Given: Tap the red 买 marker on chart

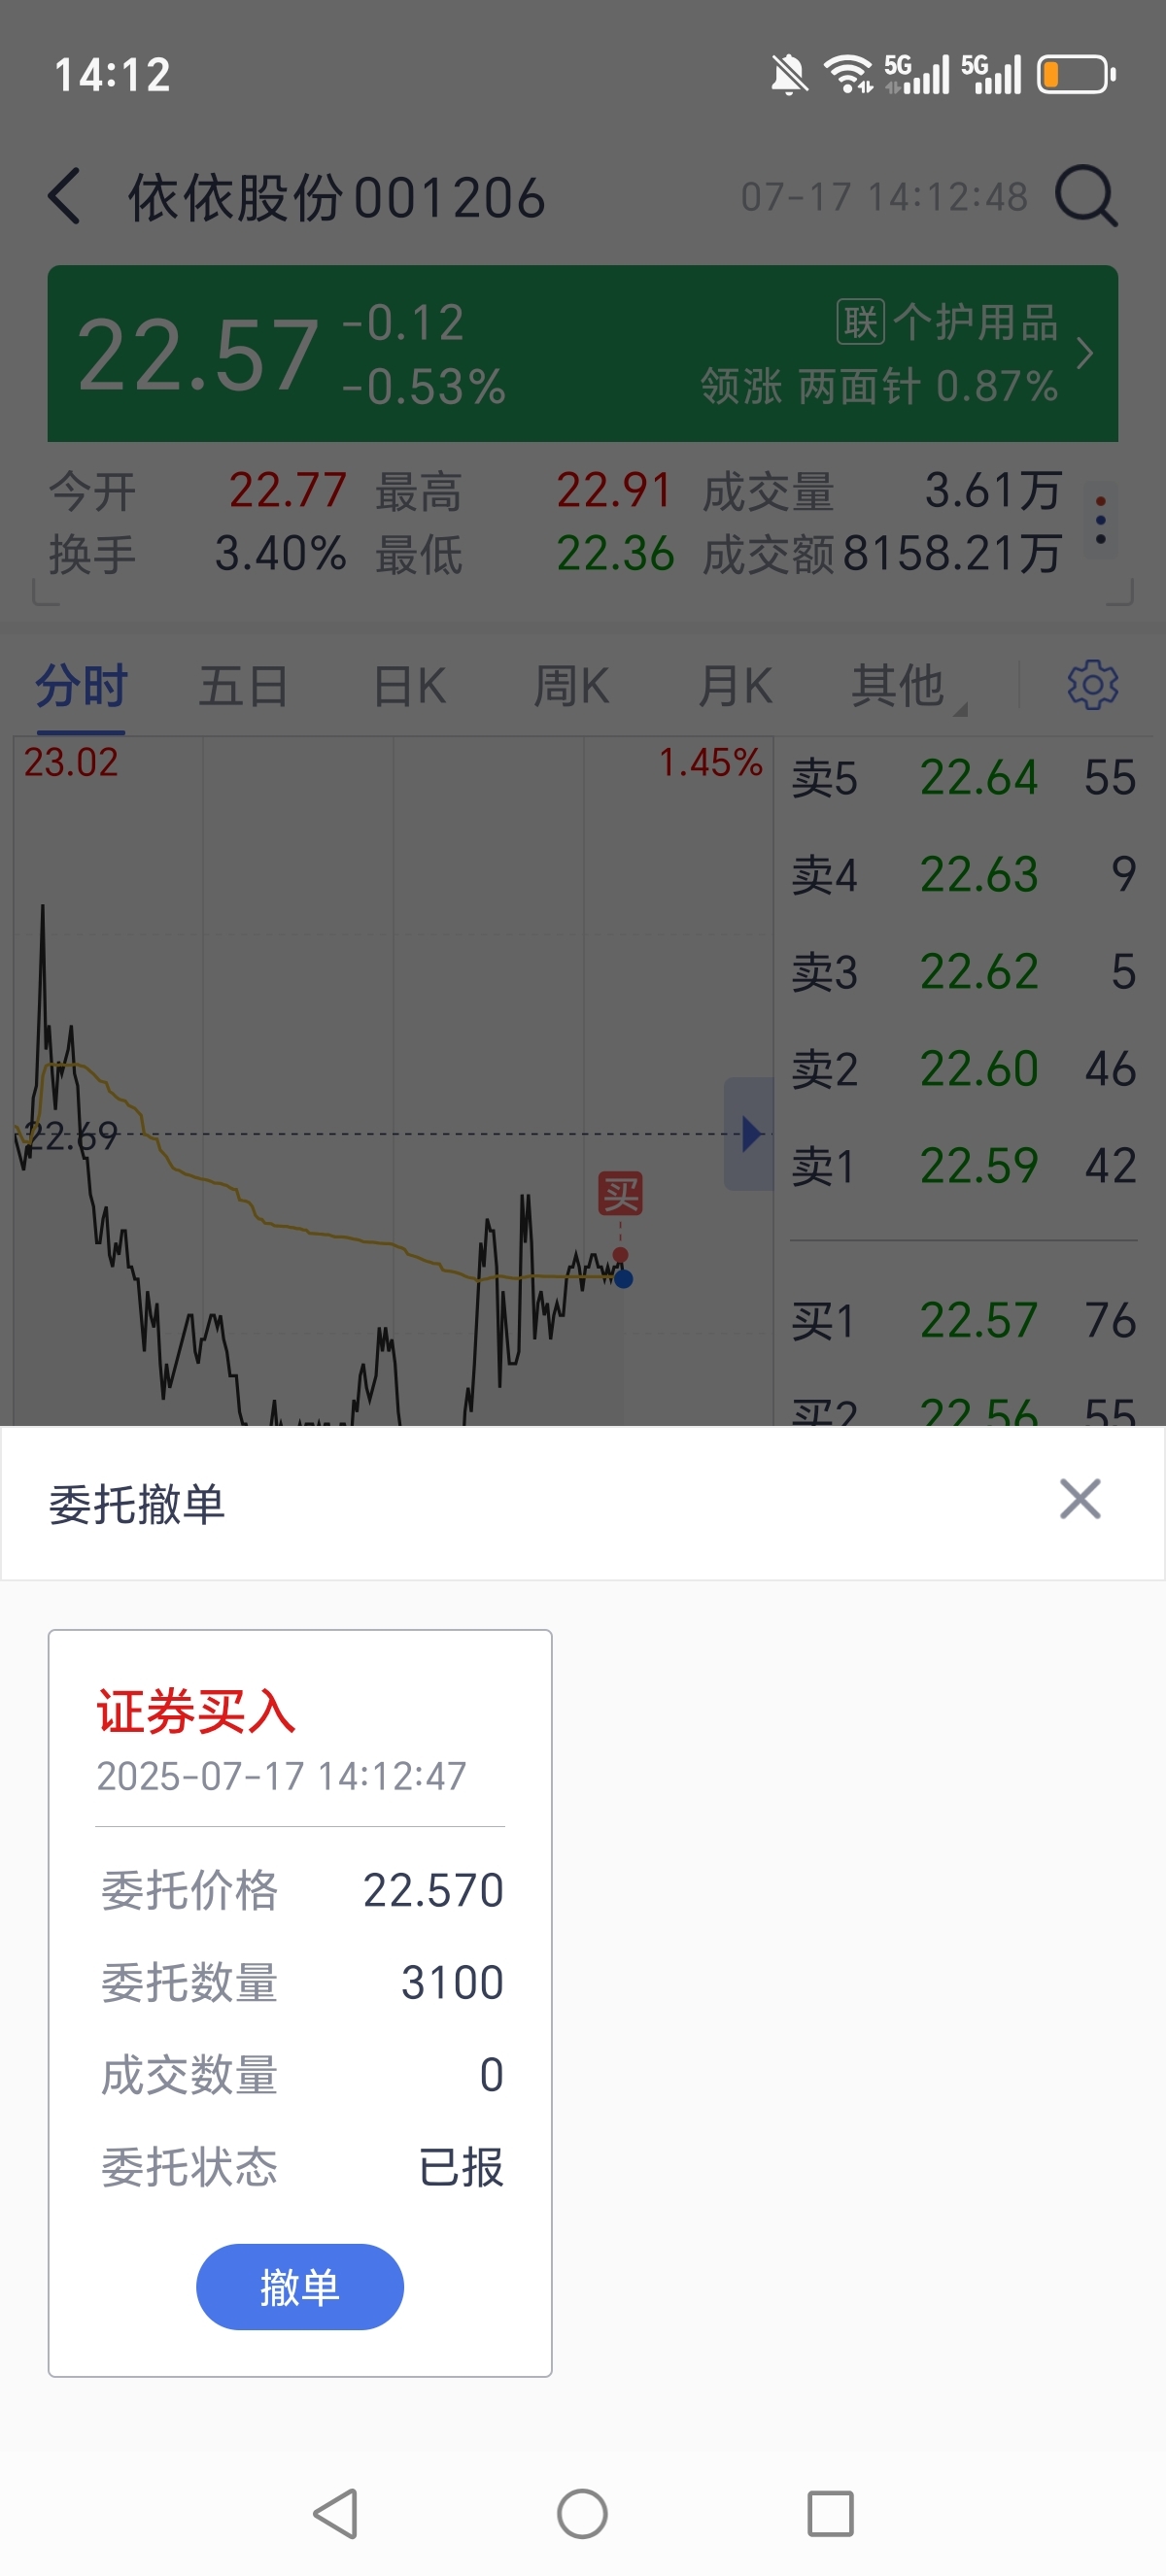Looking at the screenshot, I should [x=620, y=1194].
